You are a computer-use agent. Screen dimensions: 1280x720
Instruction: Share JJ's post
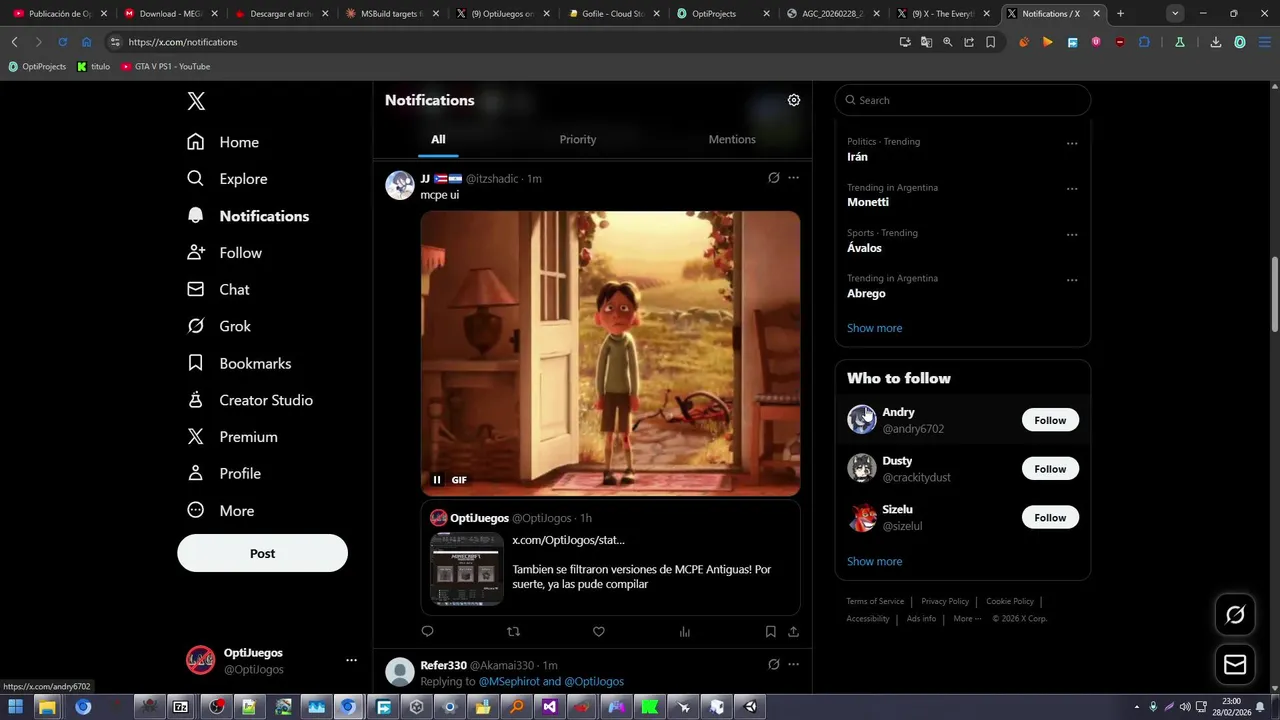793,632
